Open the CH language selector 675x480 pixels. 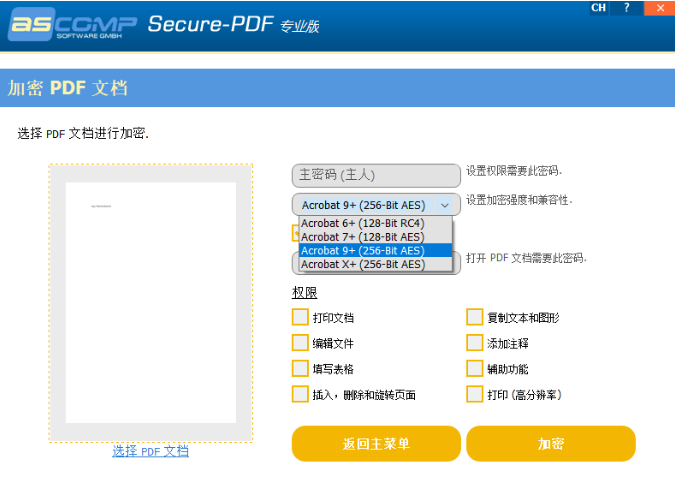598,8
